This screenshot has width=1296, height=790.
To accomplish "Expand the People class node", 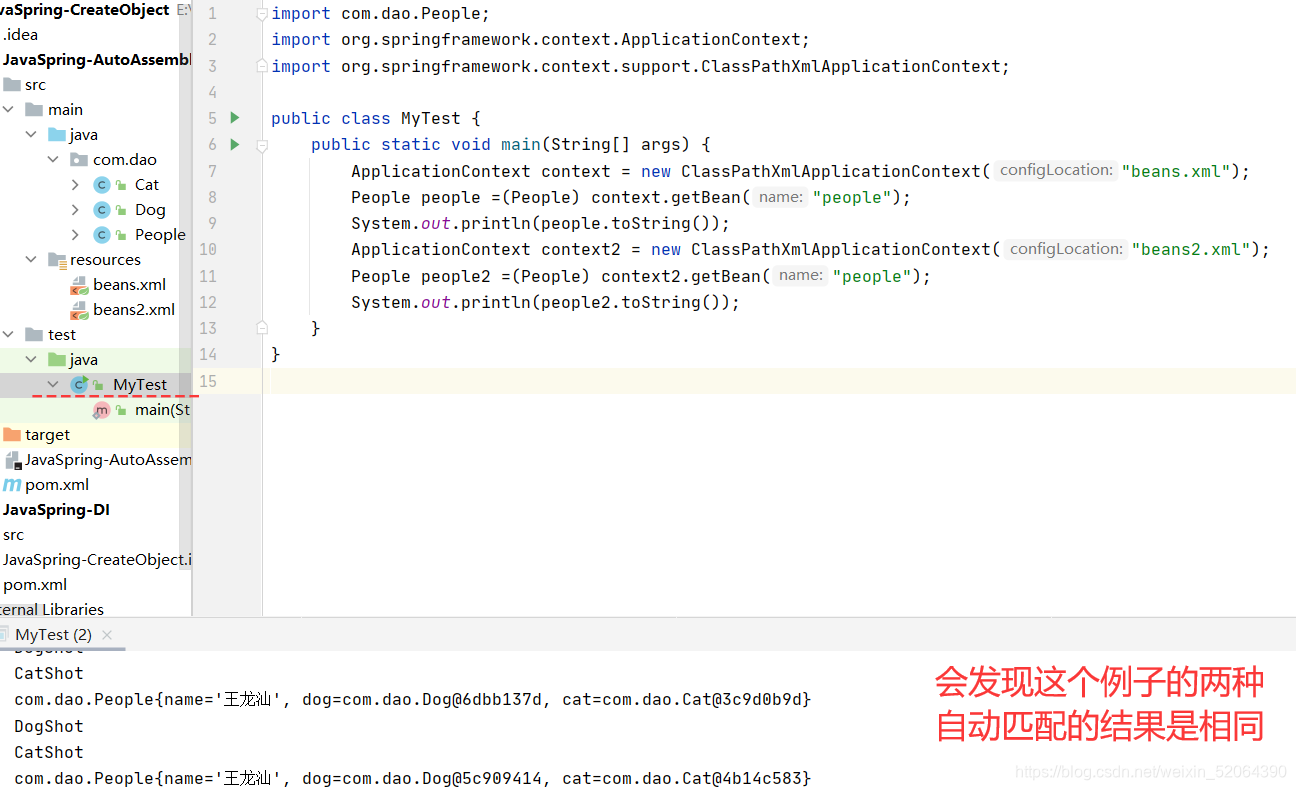I will [x=75, y=234].
